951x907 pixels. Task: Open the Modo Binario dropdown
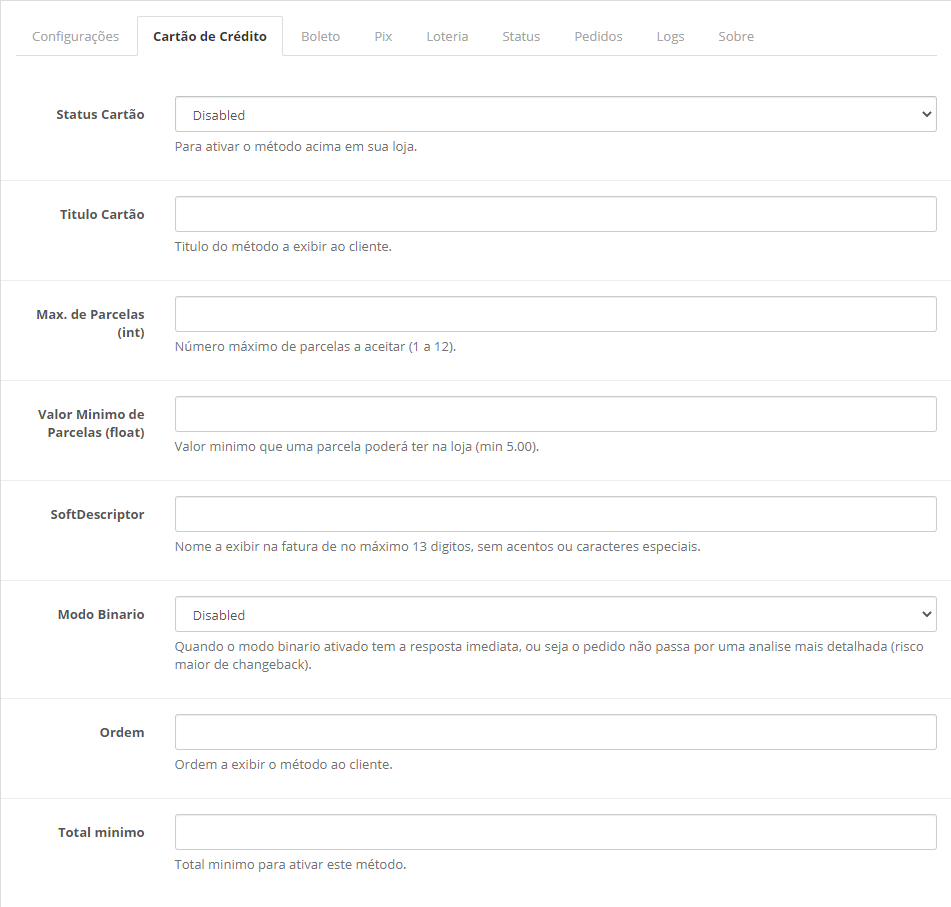pyautogui.click(x=555, y=615)
